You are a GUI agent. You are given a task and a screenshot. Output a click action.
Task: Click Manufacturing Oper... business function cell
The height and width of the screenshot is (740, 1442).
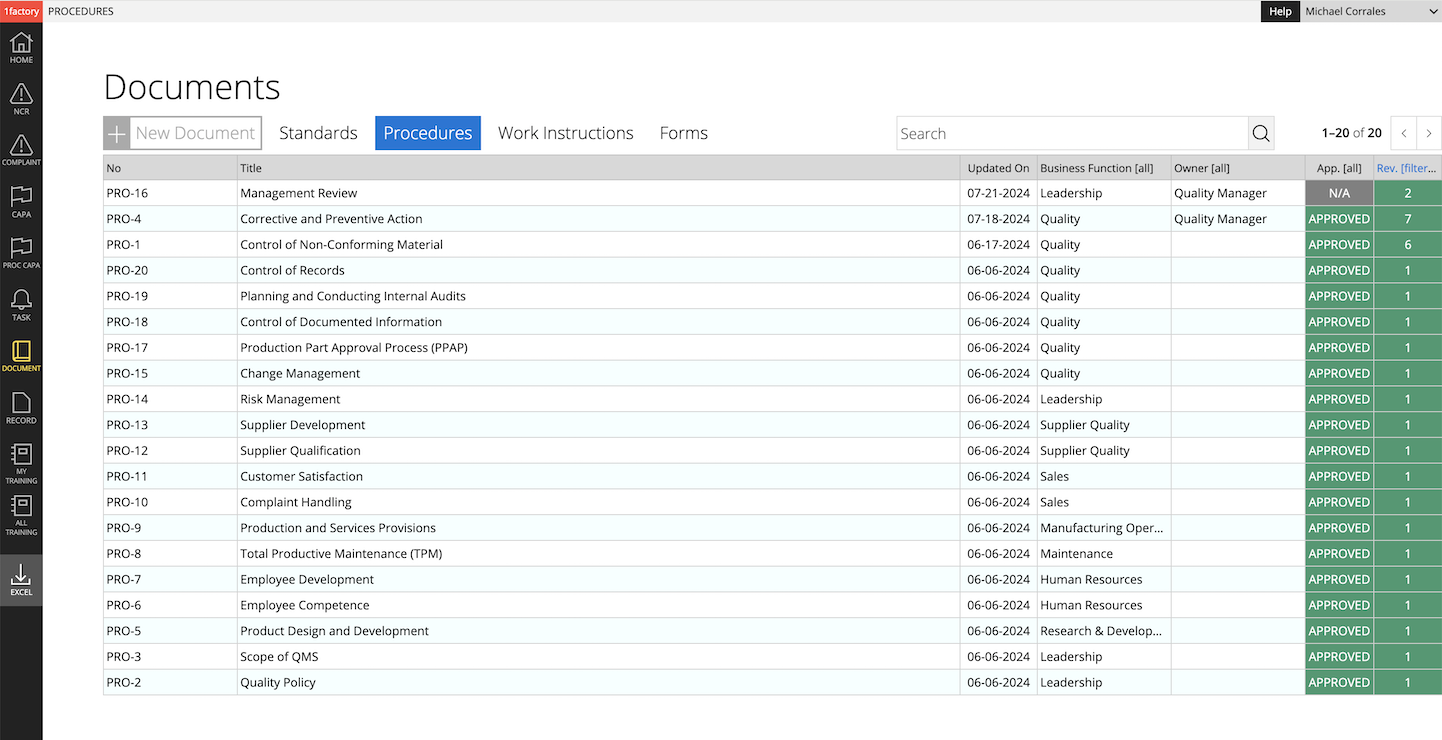[1102, 528]
